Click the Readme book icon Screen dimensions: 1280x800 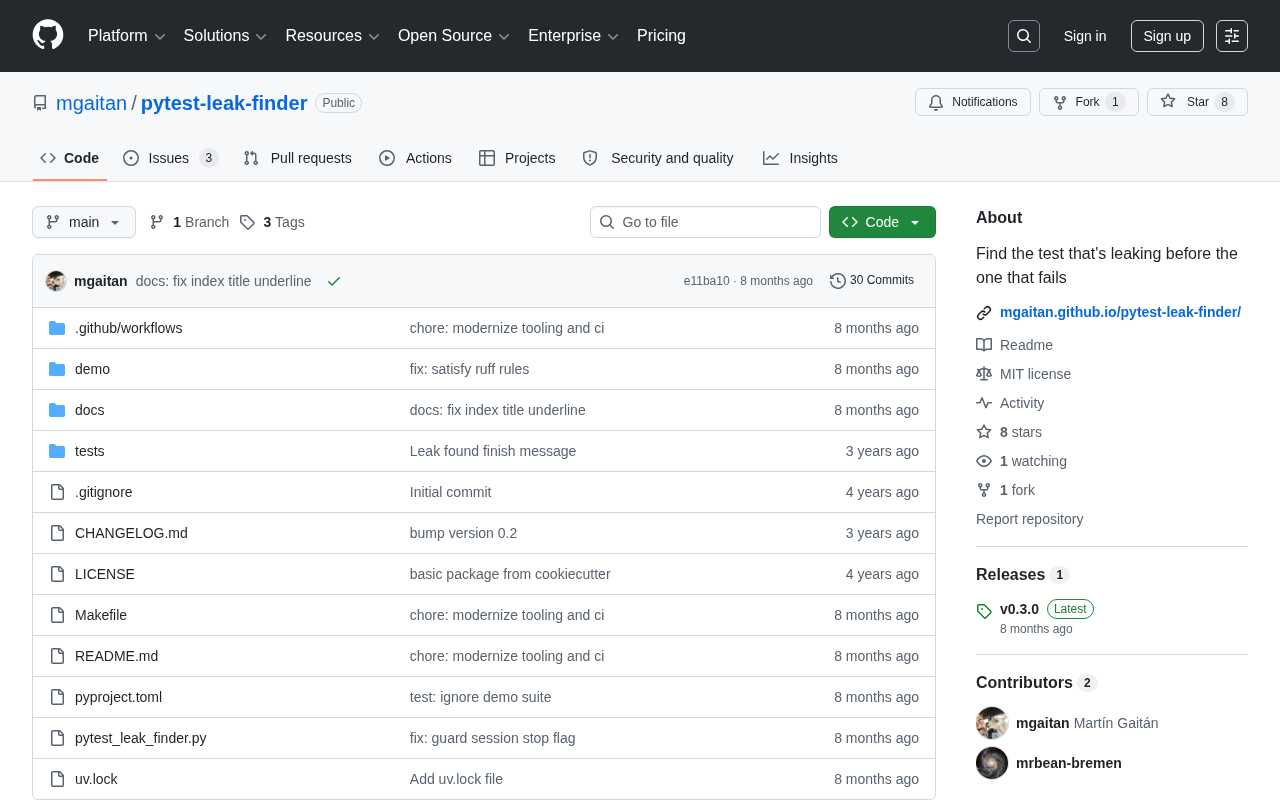[x=984, y=345]
